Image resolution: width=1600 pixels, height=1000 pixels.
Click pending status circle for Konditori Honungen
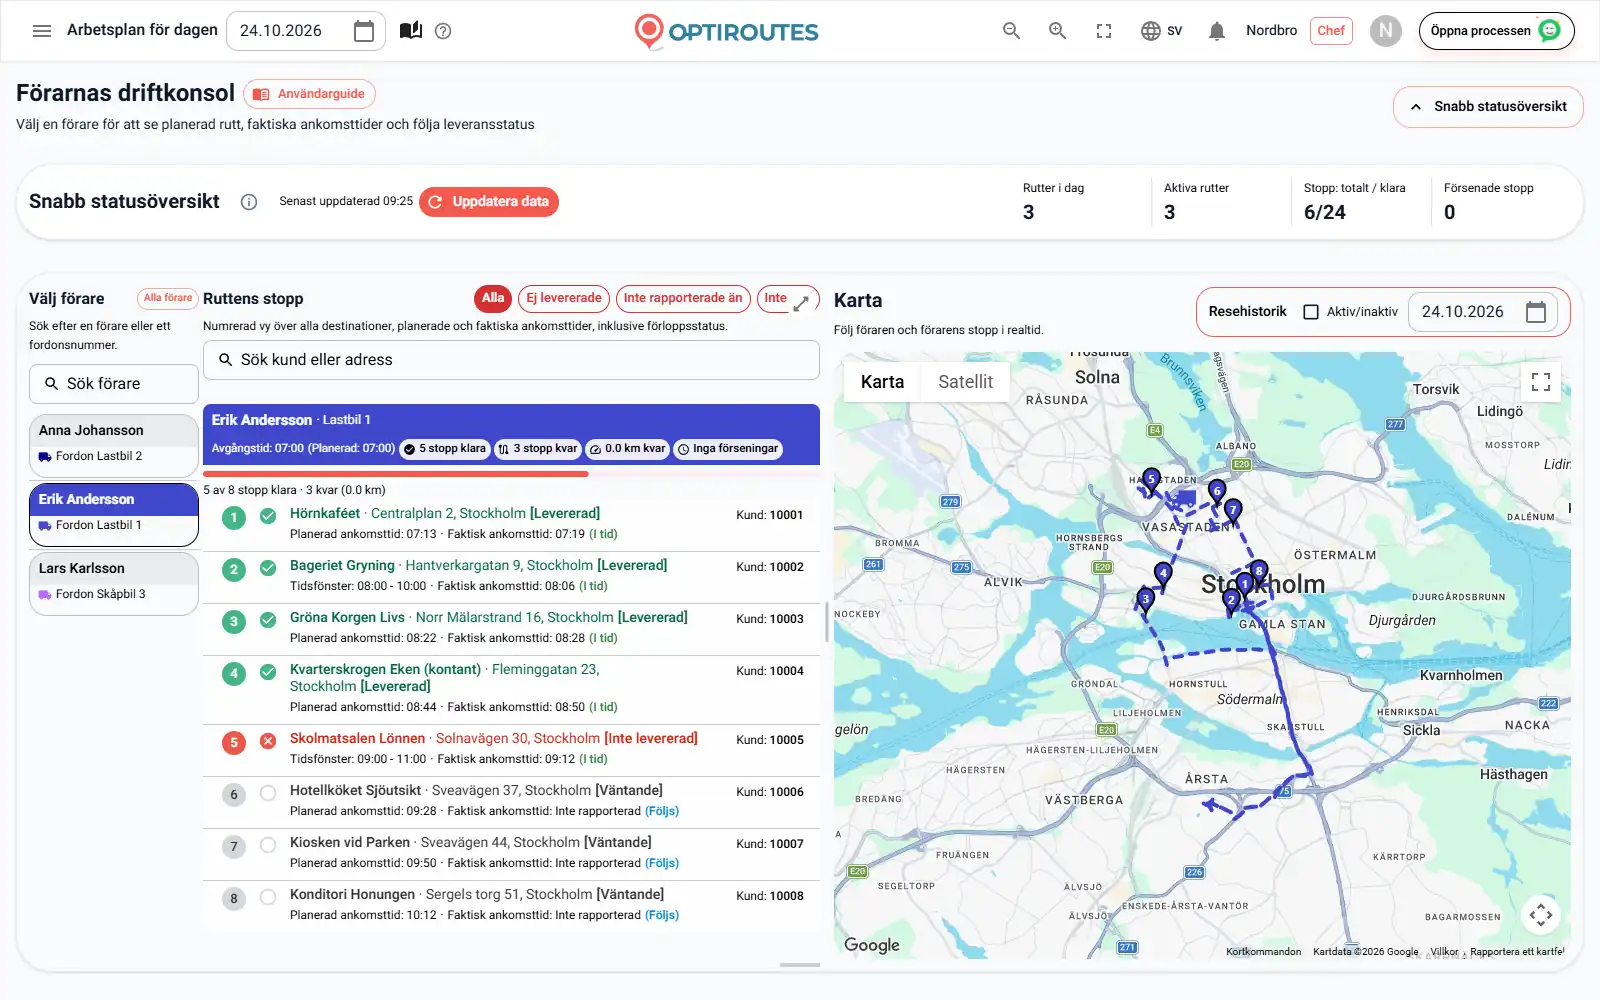pyautogui.click(x=268, y=897)
